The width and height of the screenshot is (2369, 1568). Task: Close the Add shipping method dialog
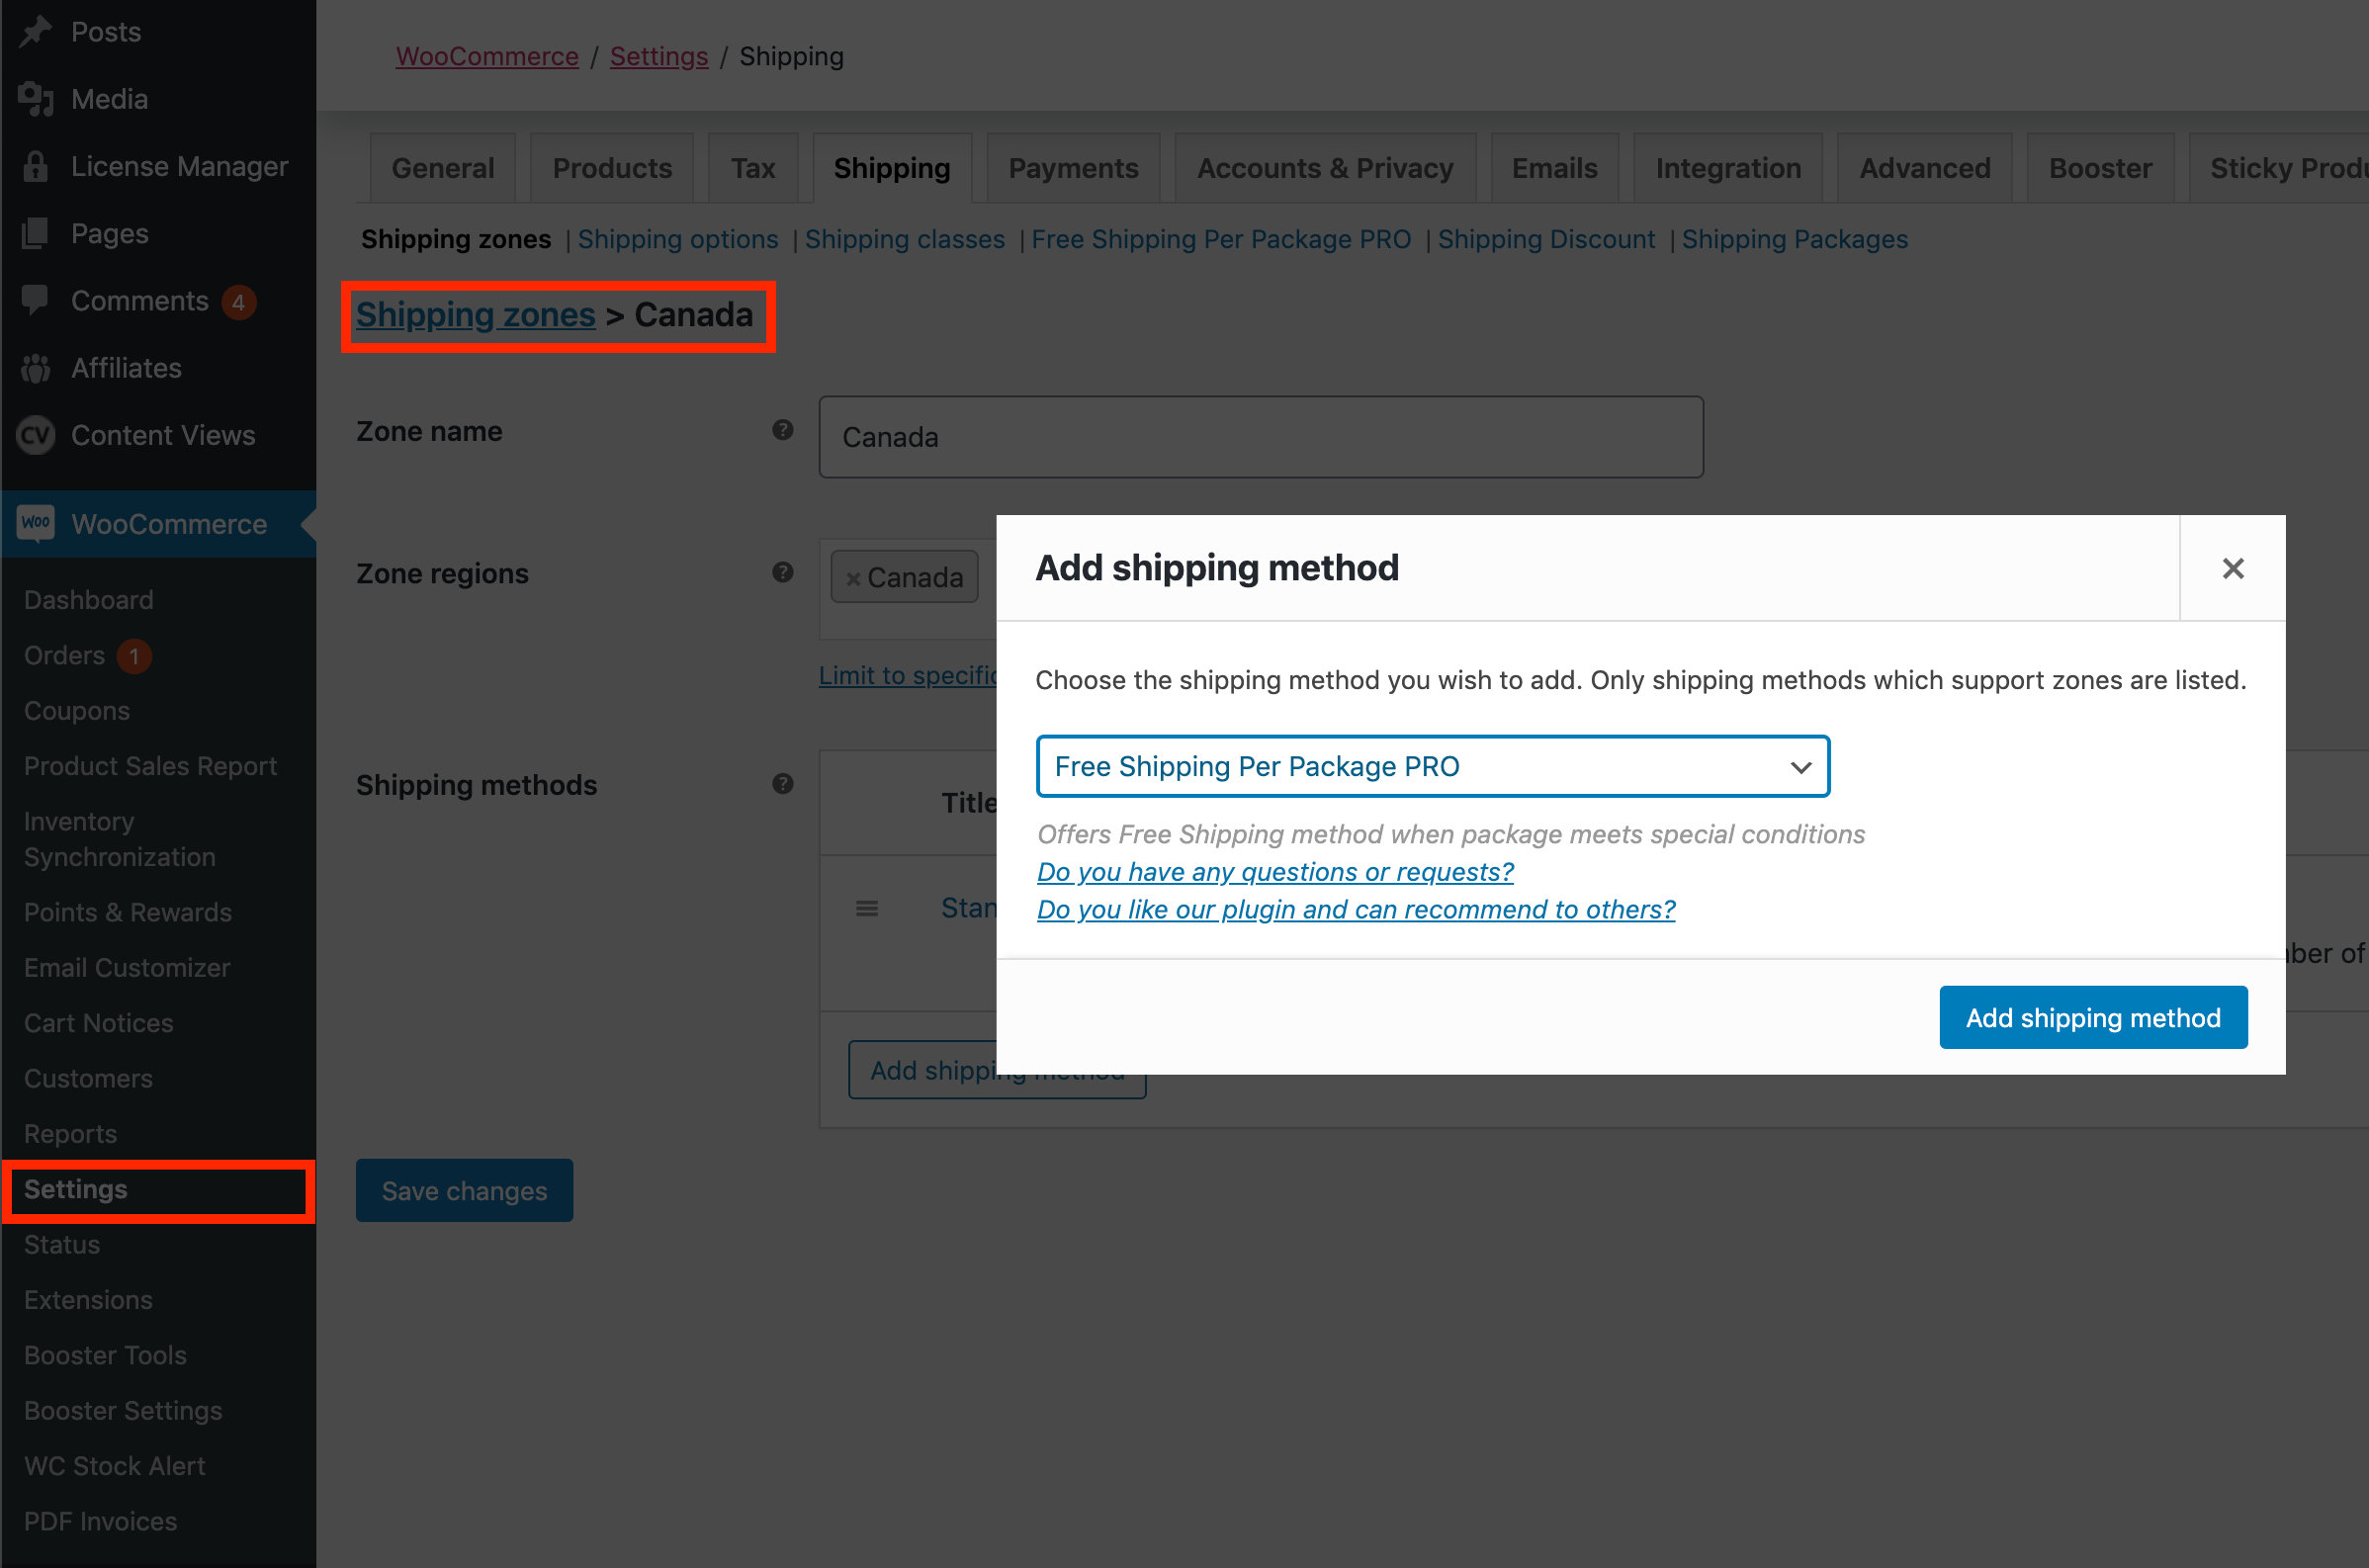(x=2232, y=568)
